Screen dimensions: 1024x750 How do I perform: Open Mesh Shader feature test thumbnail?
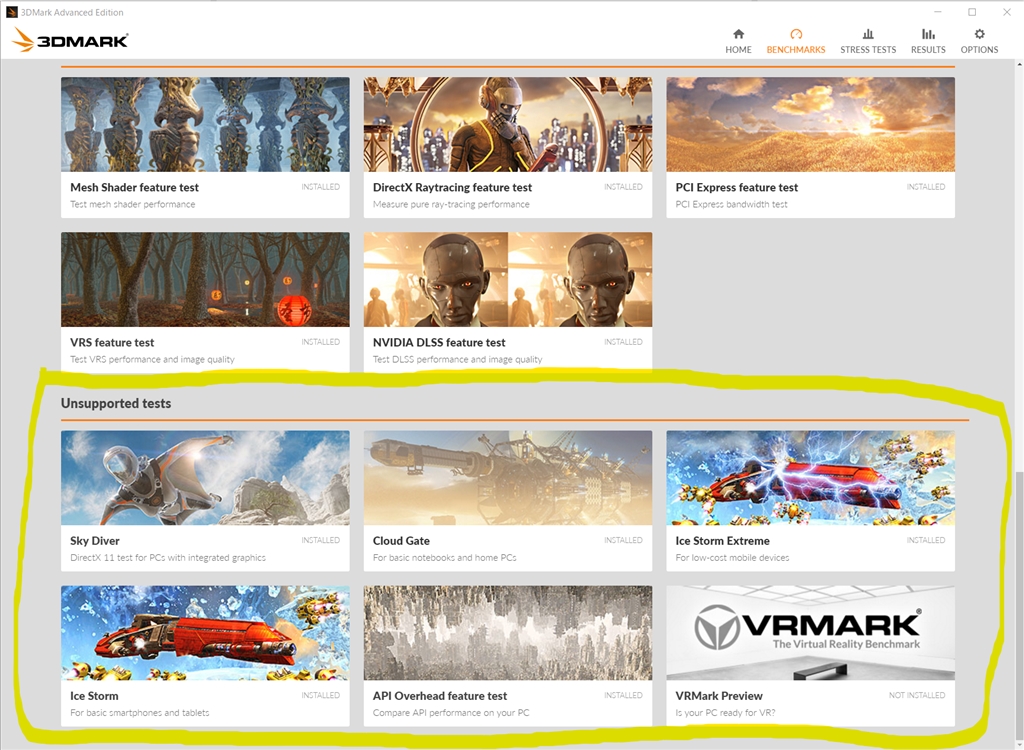click(x=205, y=125)
